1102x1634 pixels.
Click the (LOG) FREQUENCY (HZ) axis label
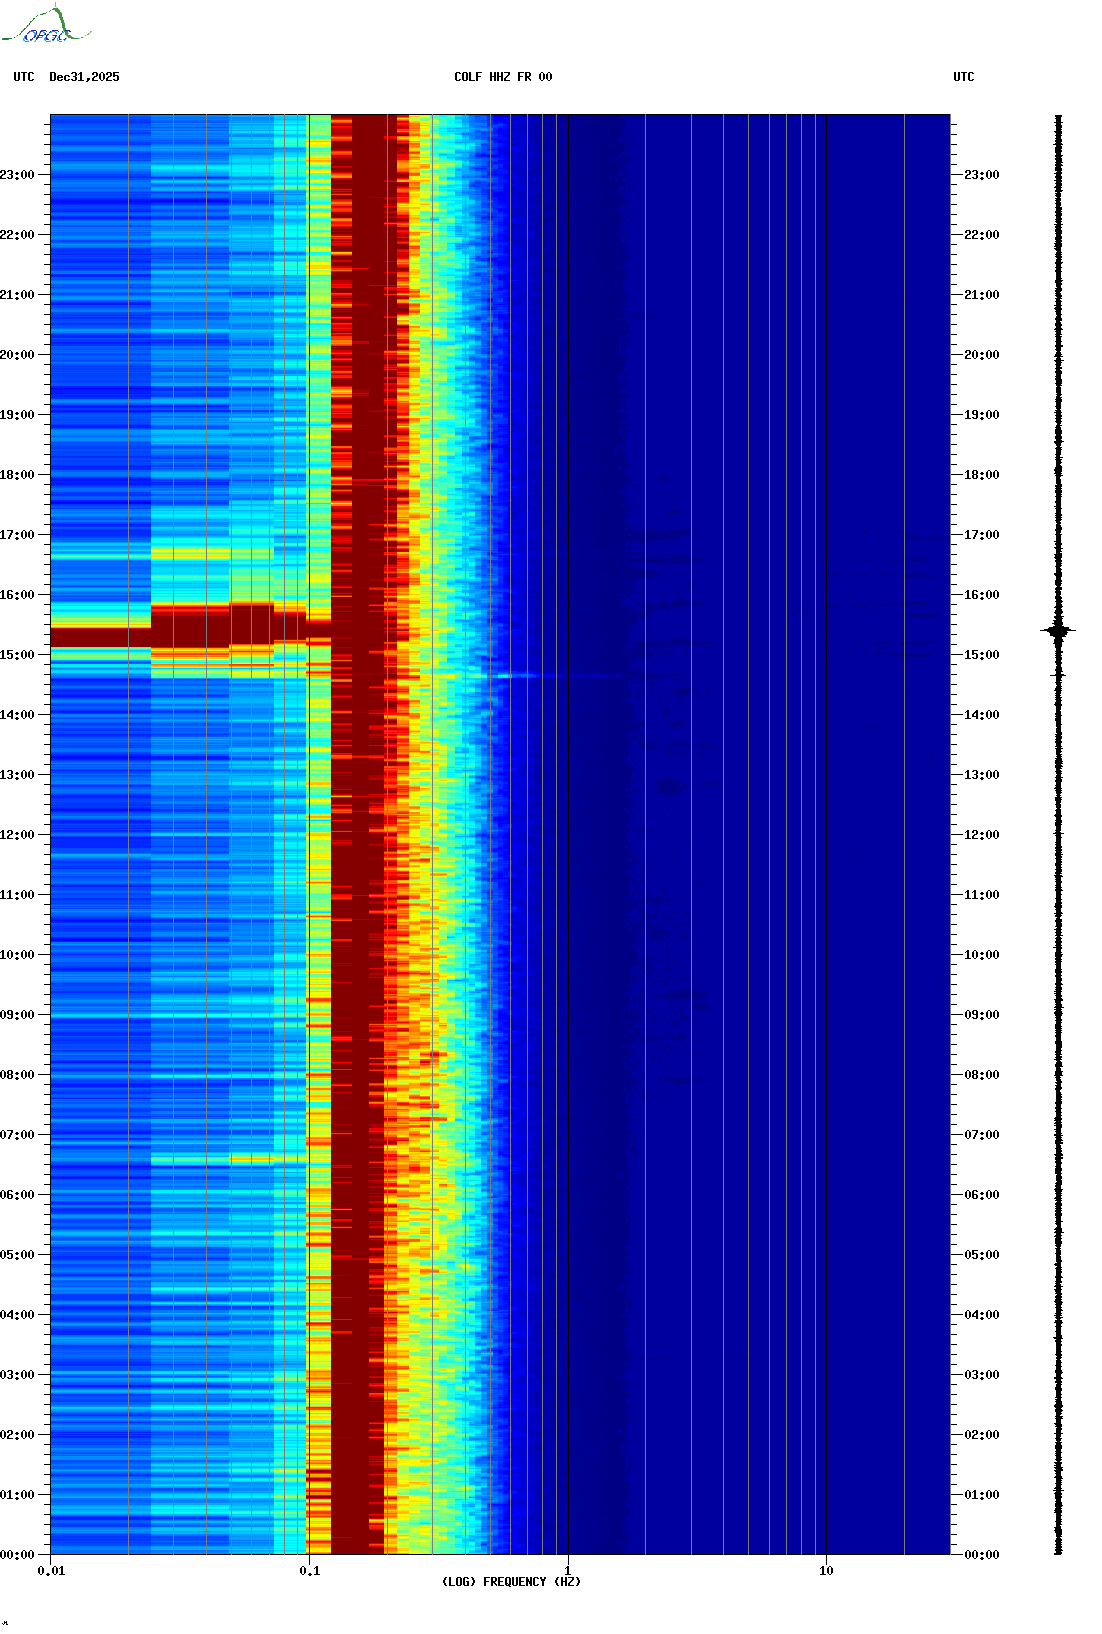click(511, 1582)
